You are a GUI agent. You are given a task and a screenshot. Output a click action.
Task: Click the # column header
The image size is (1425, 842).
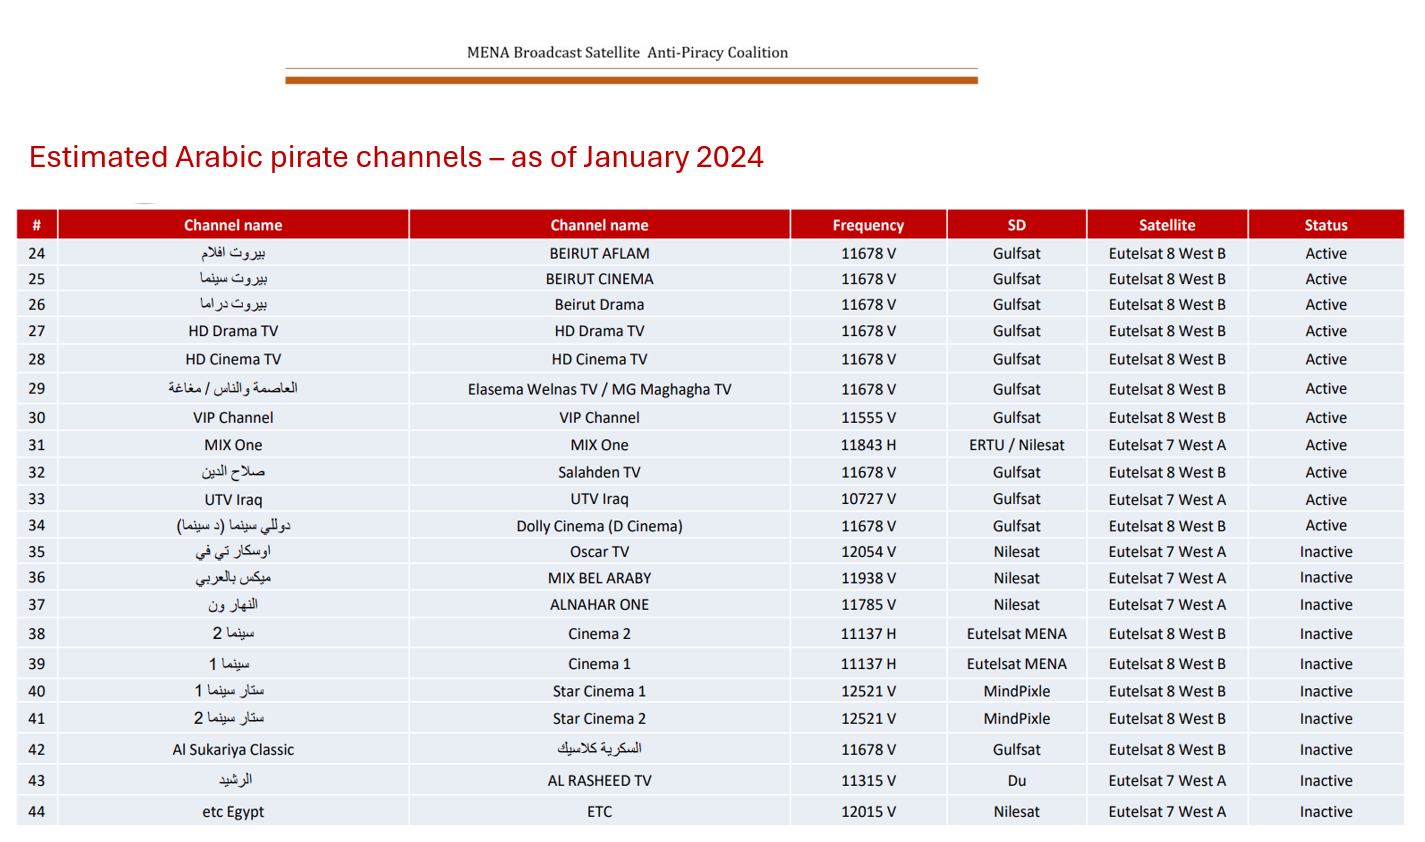coord(36,225)
